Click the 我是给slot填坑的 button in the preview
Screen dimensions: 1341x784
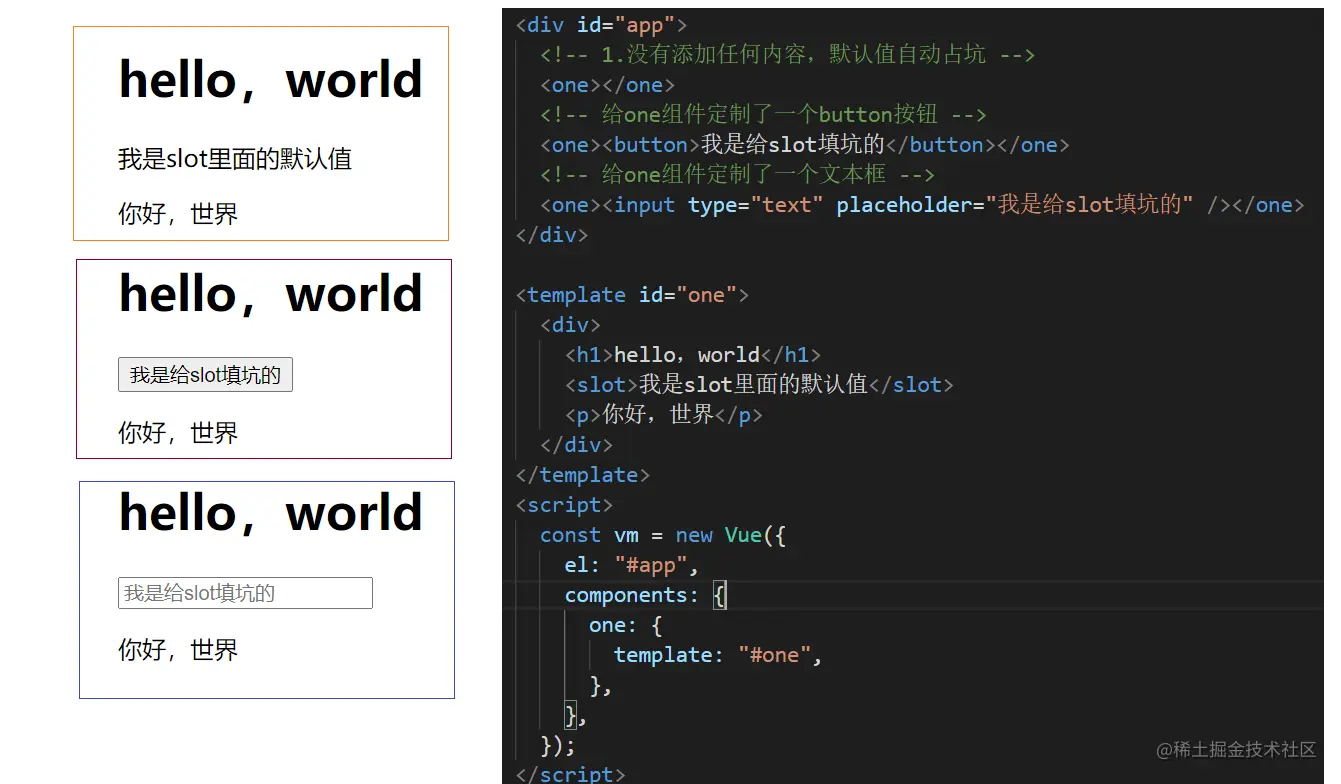(205, 375)
